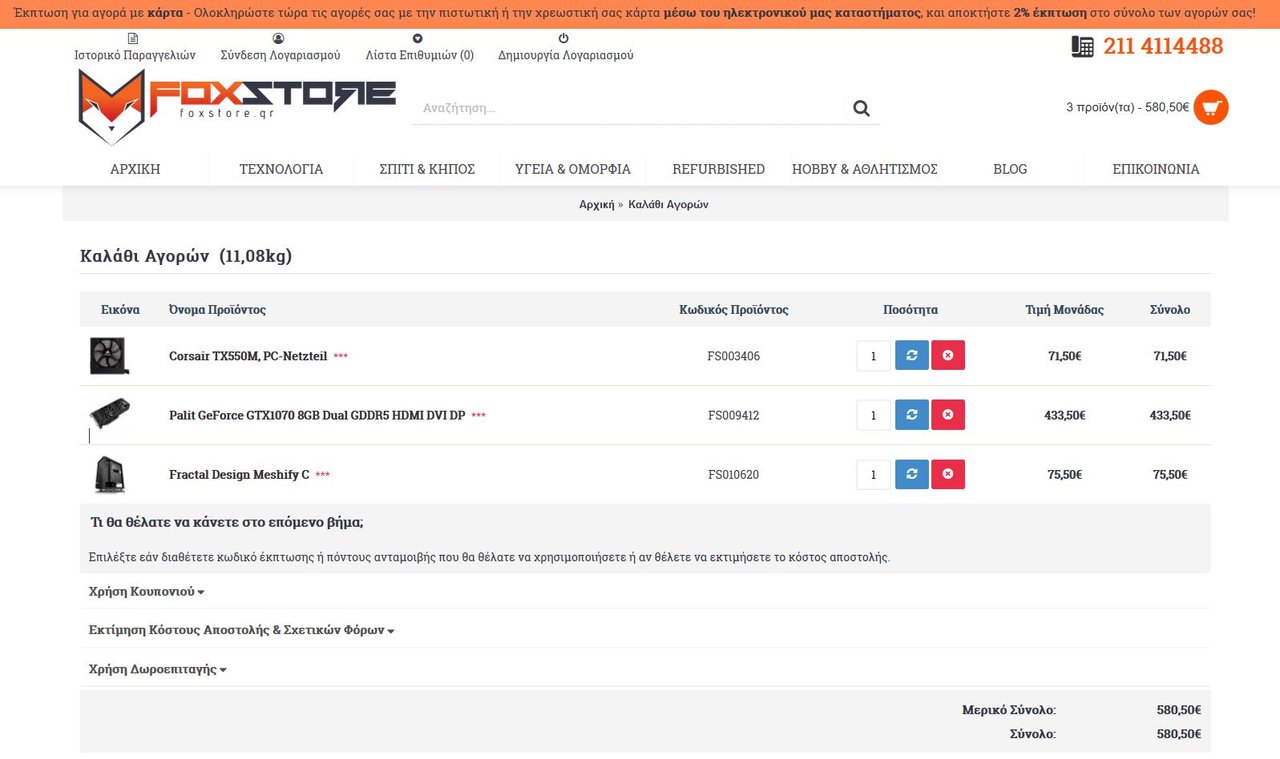Remove Palit GeForce GTX1070 from the cart

[948, 415]
